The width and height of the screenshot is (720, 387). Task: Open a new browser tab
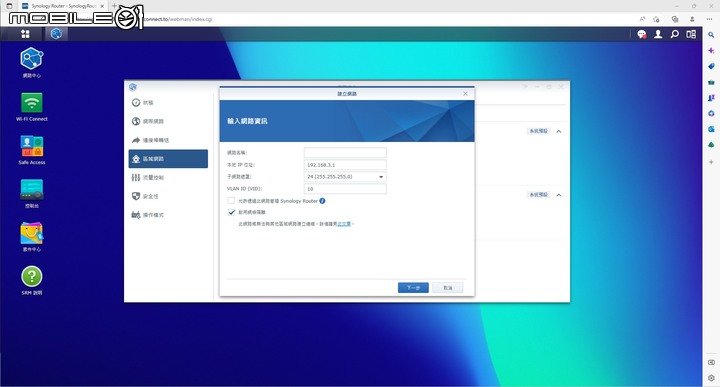[x=114, y=6]
